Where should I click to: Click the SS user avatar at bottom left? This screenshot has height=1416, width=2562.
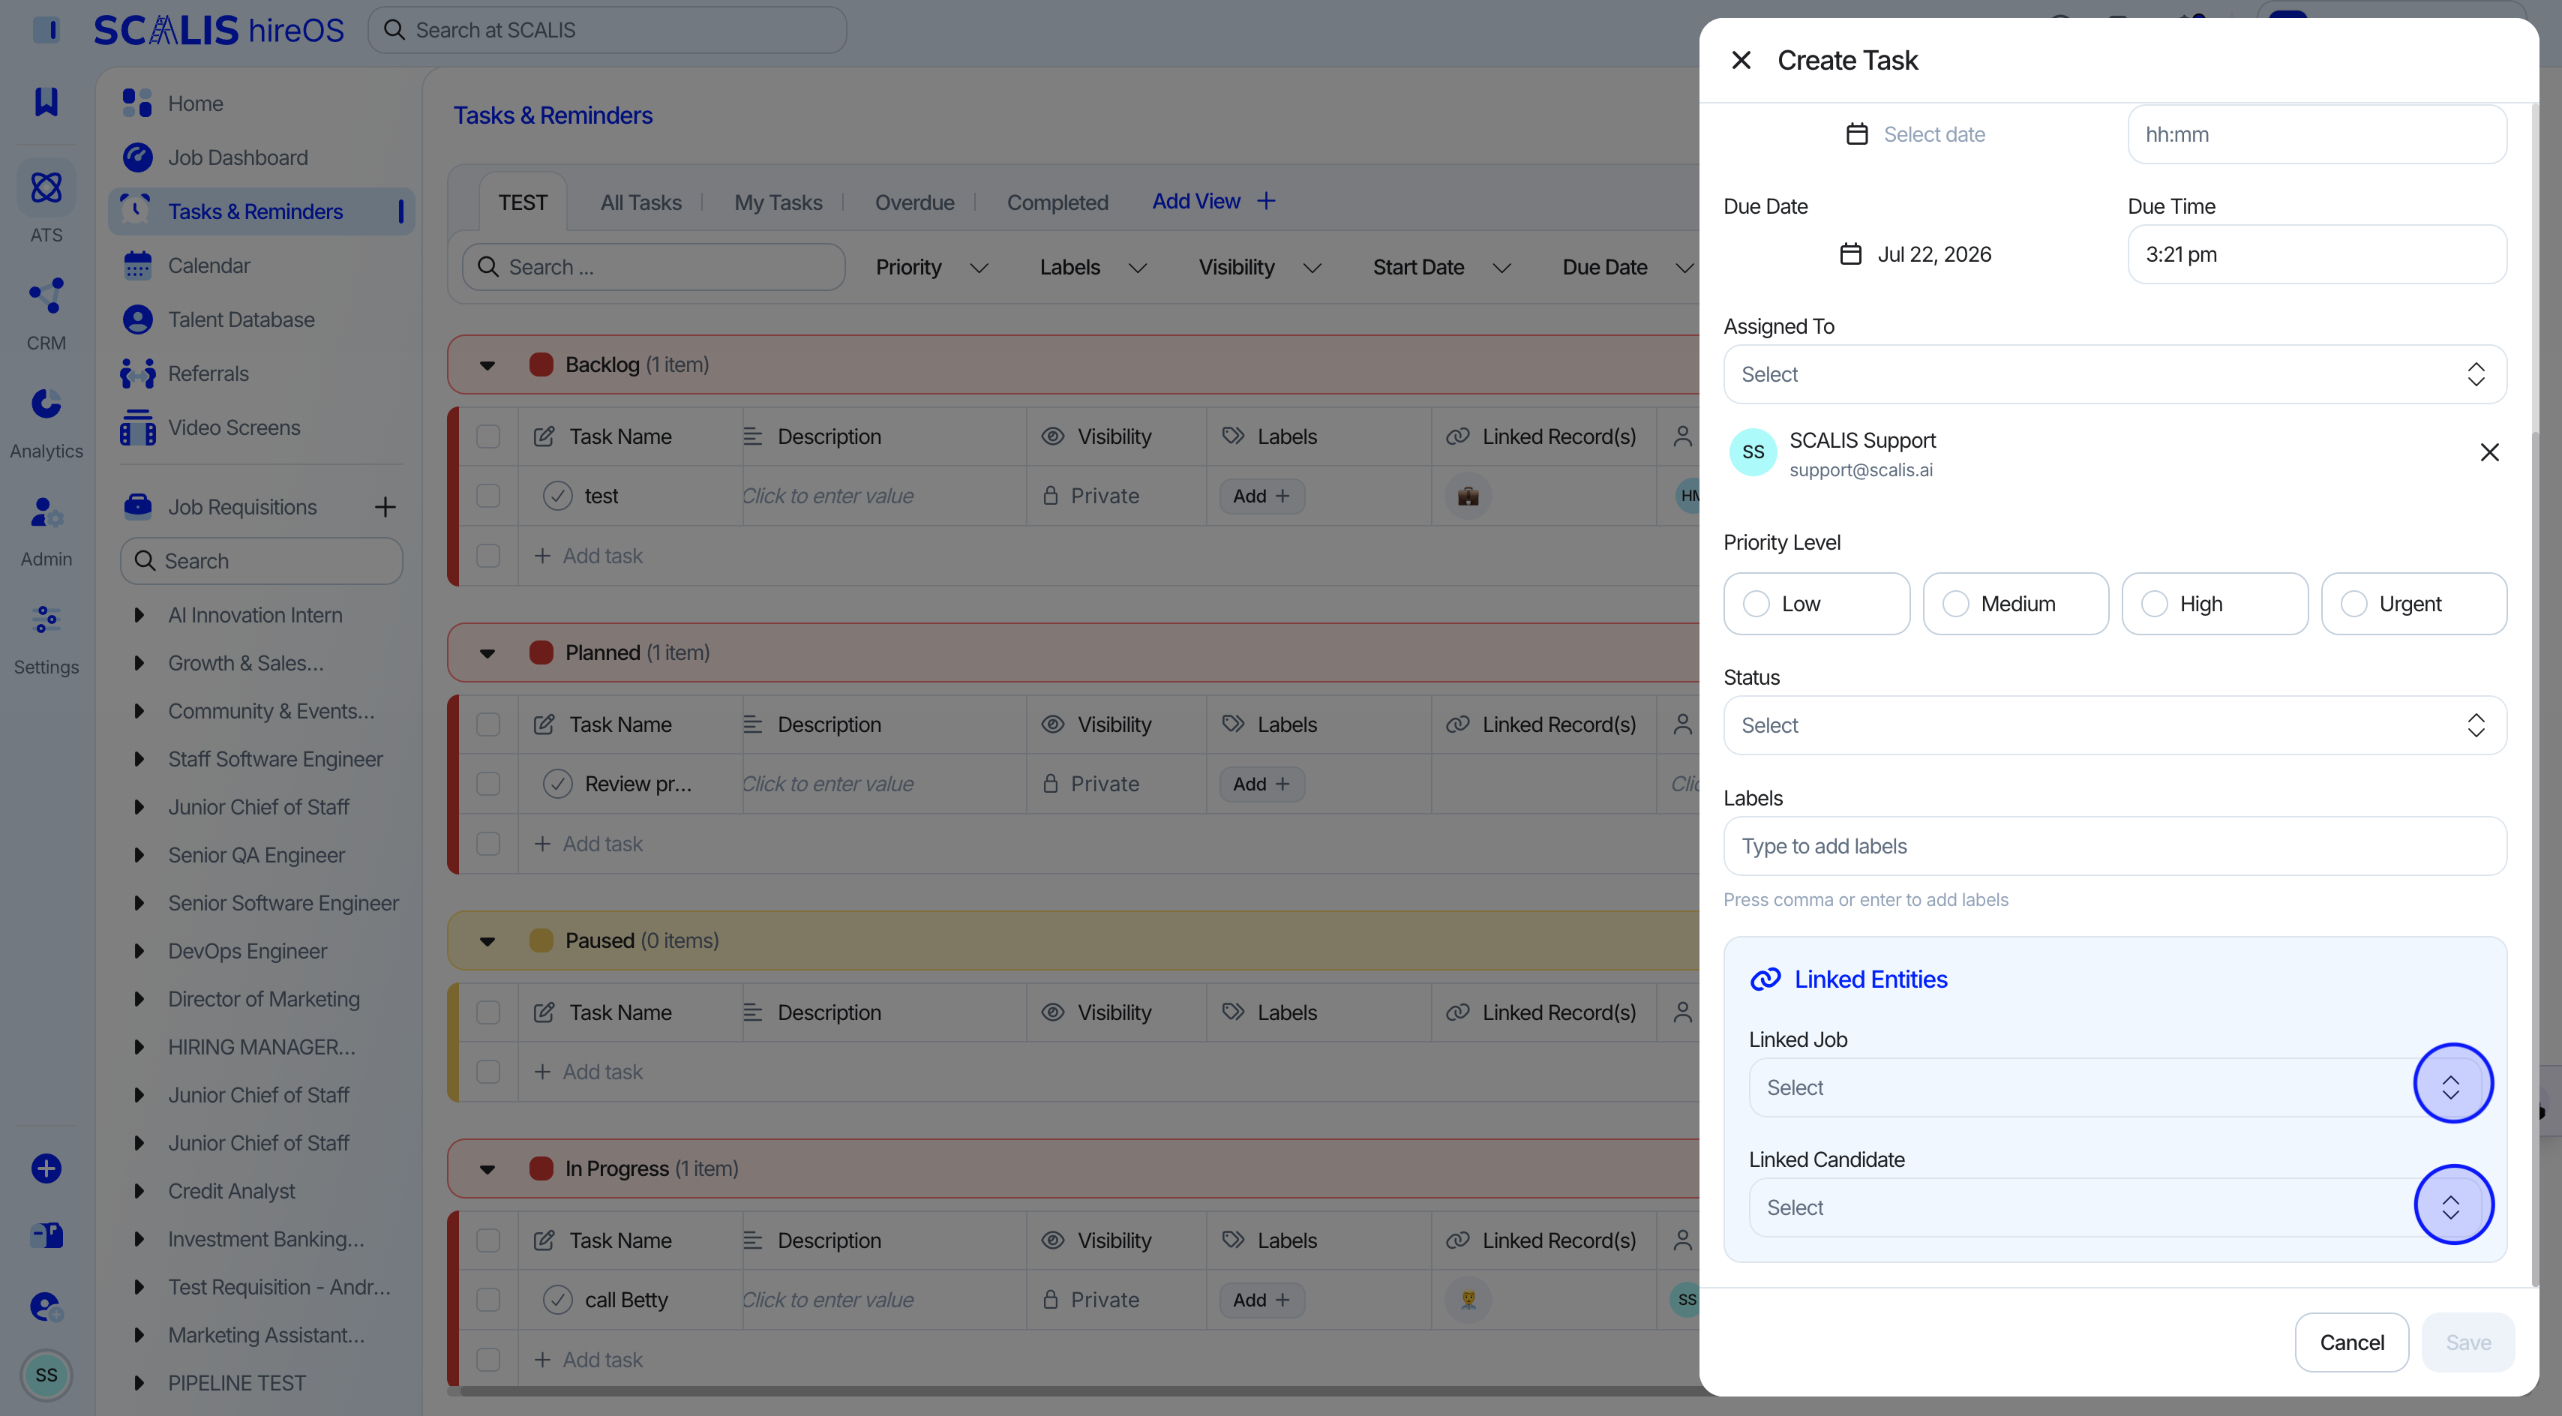click(x=46, y=1375)
